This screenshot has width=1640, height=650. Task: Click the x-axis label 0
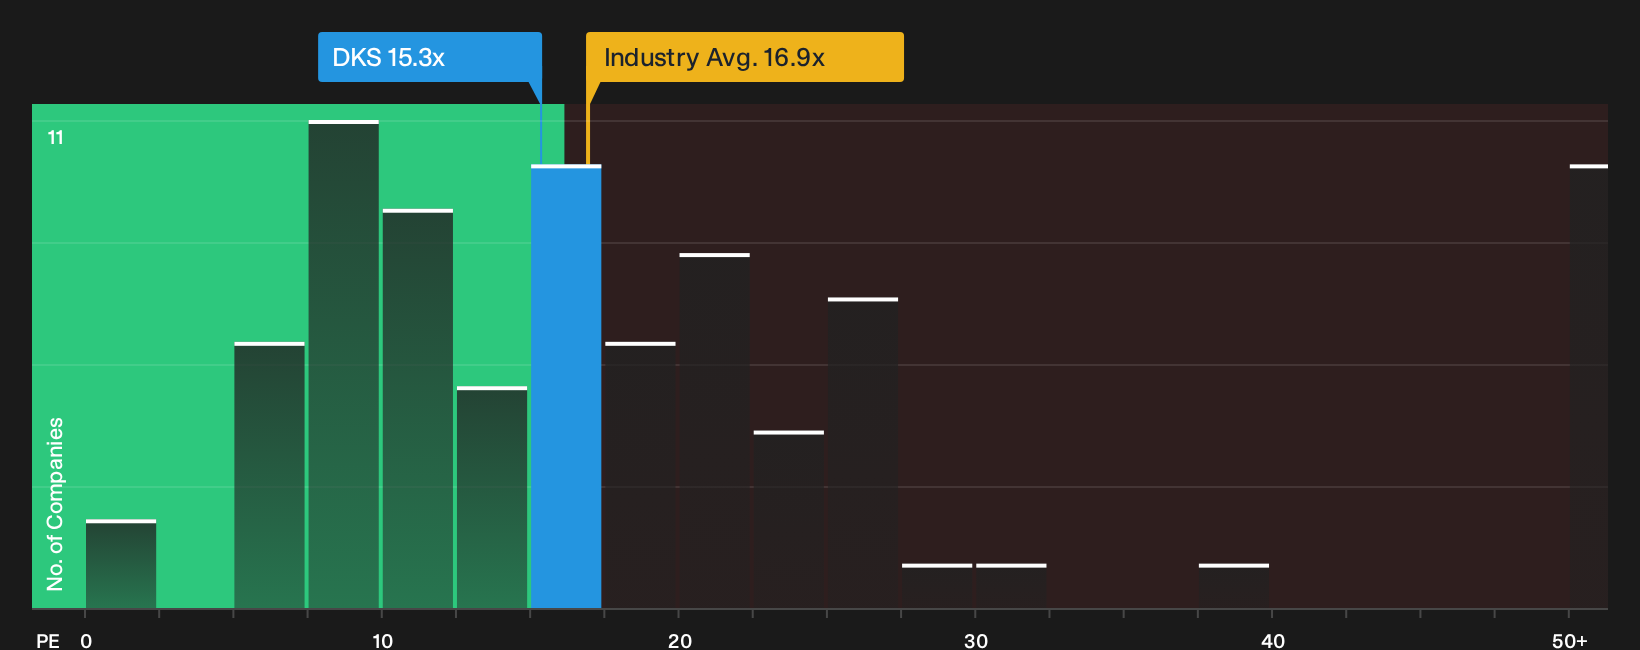[x=86, y=640]
